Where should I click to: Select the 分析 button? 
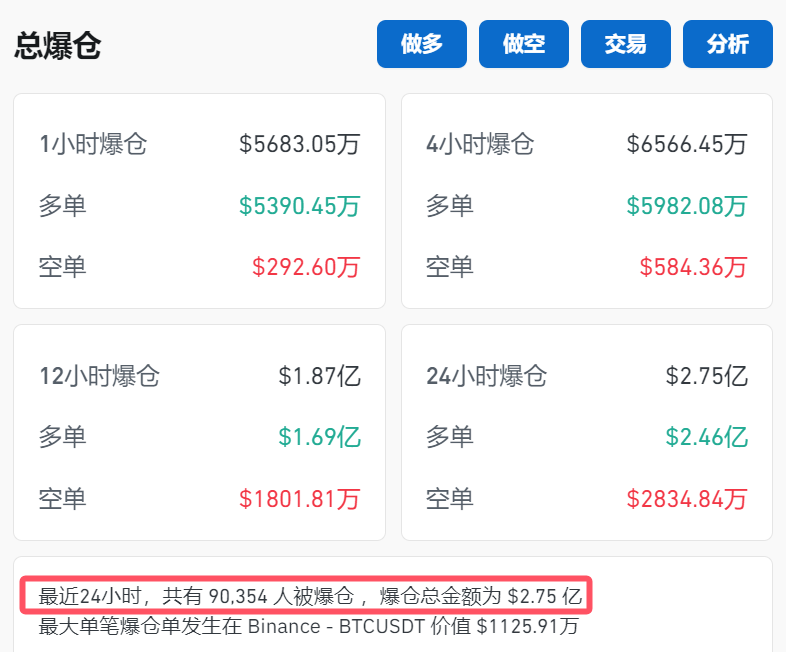tap(727, 44)
